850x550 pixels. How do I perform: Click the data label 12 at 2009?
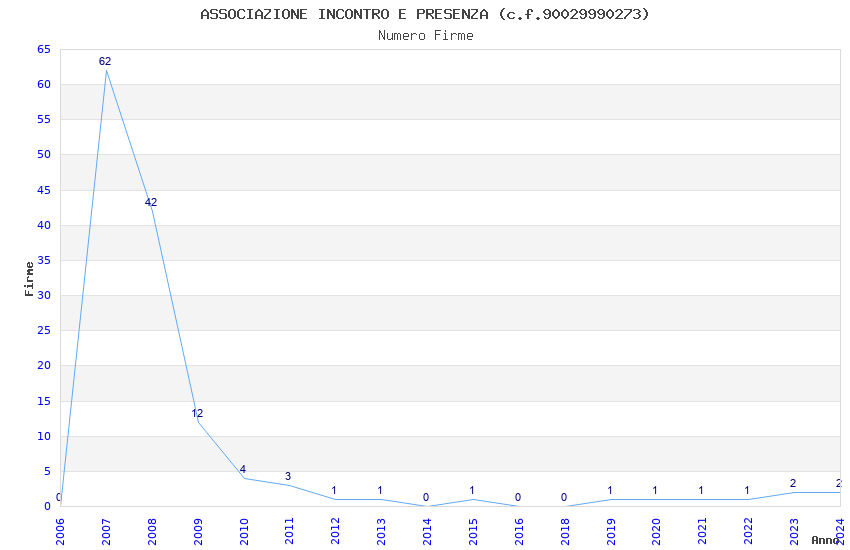197,413
